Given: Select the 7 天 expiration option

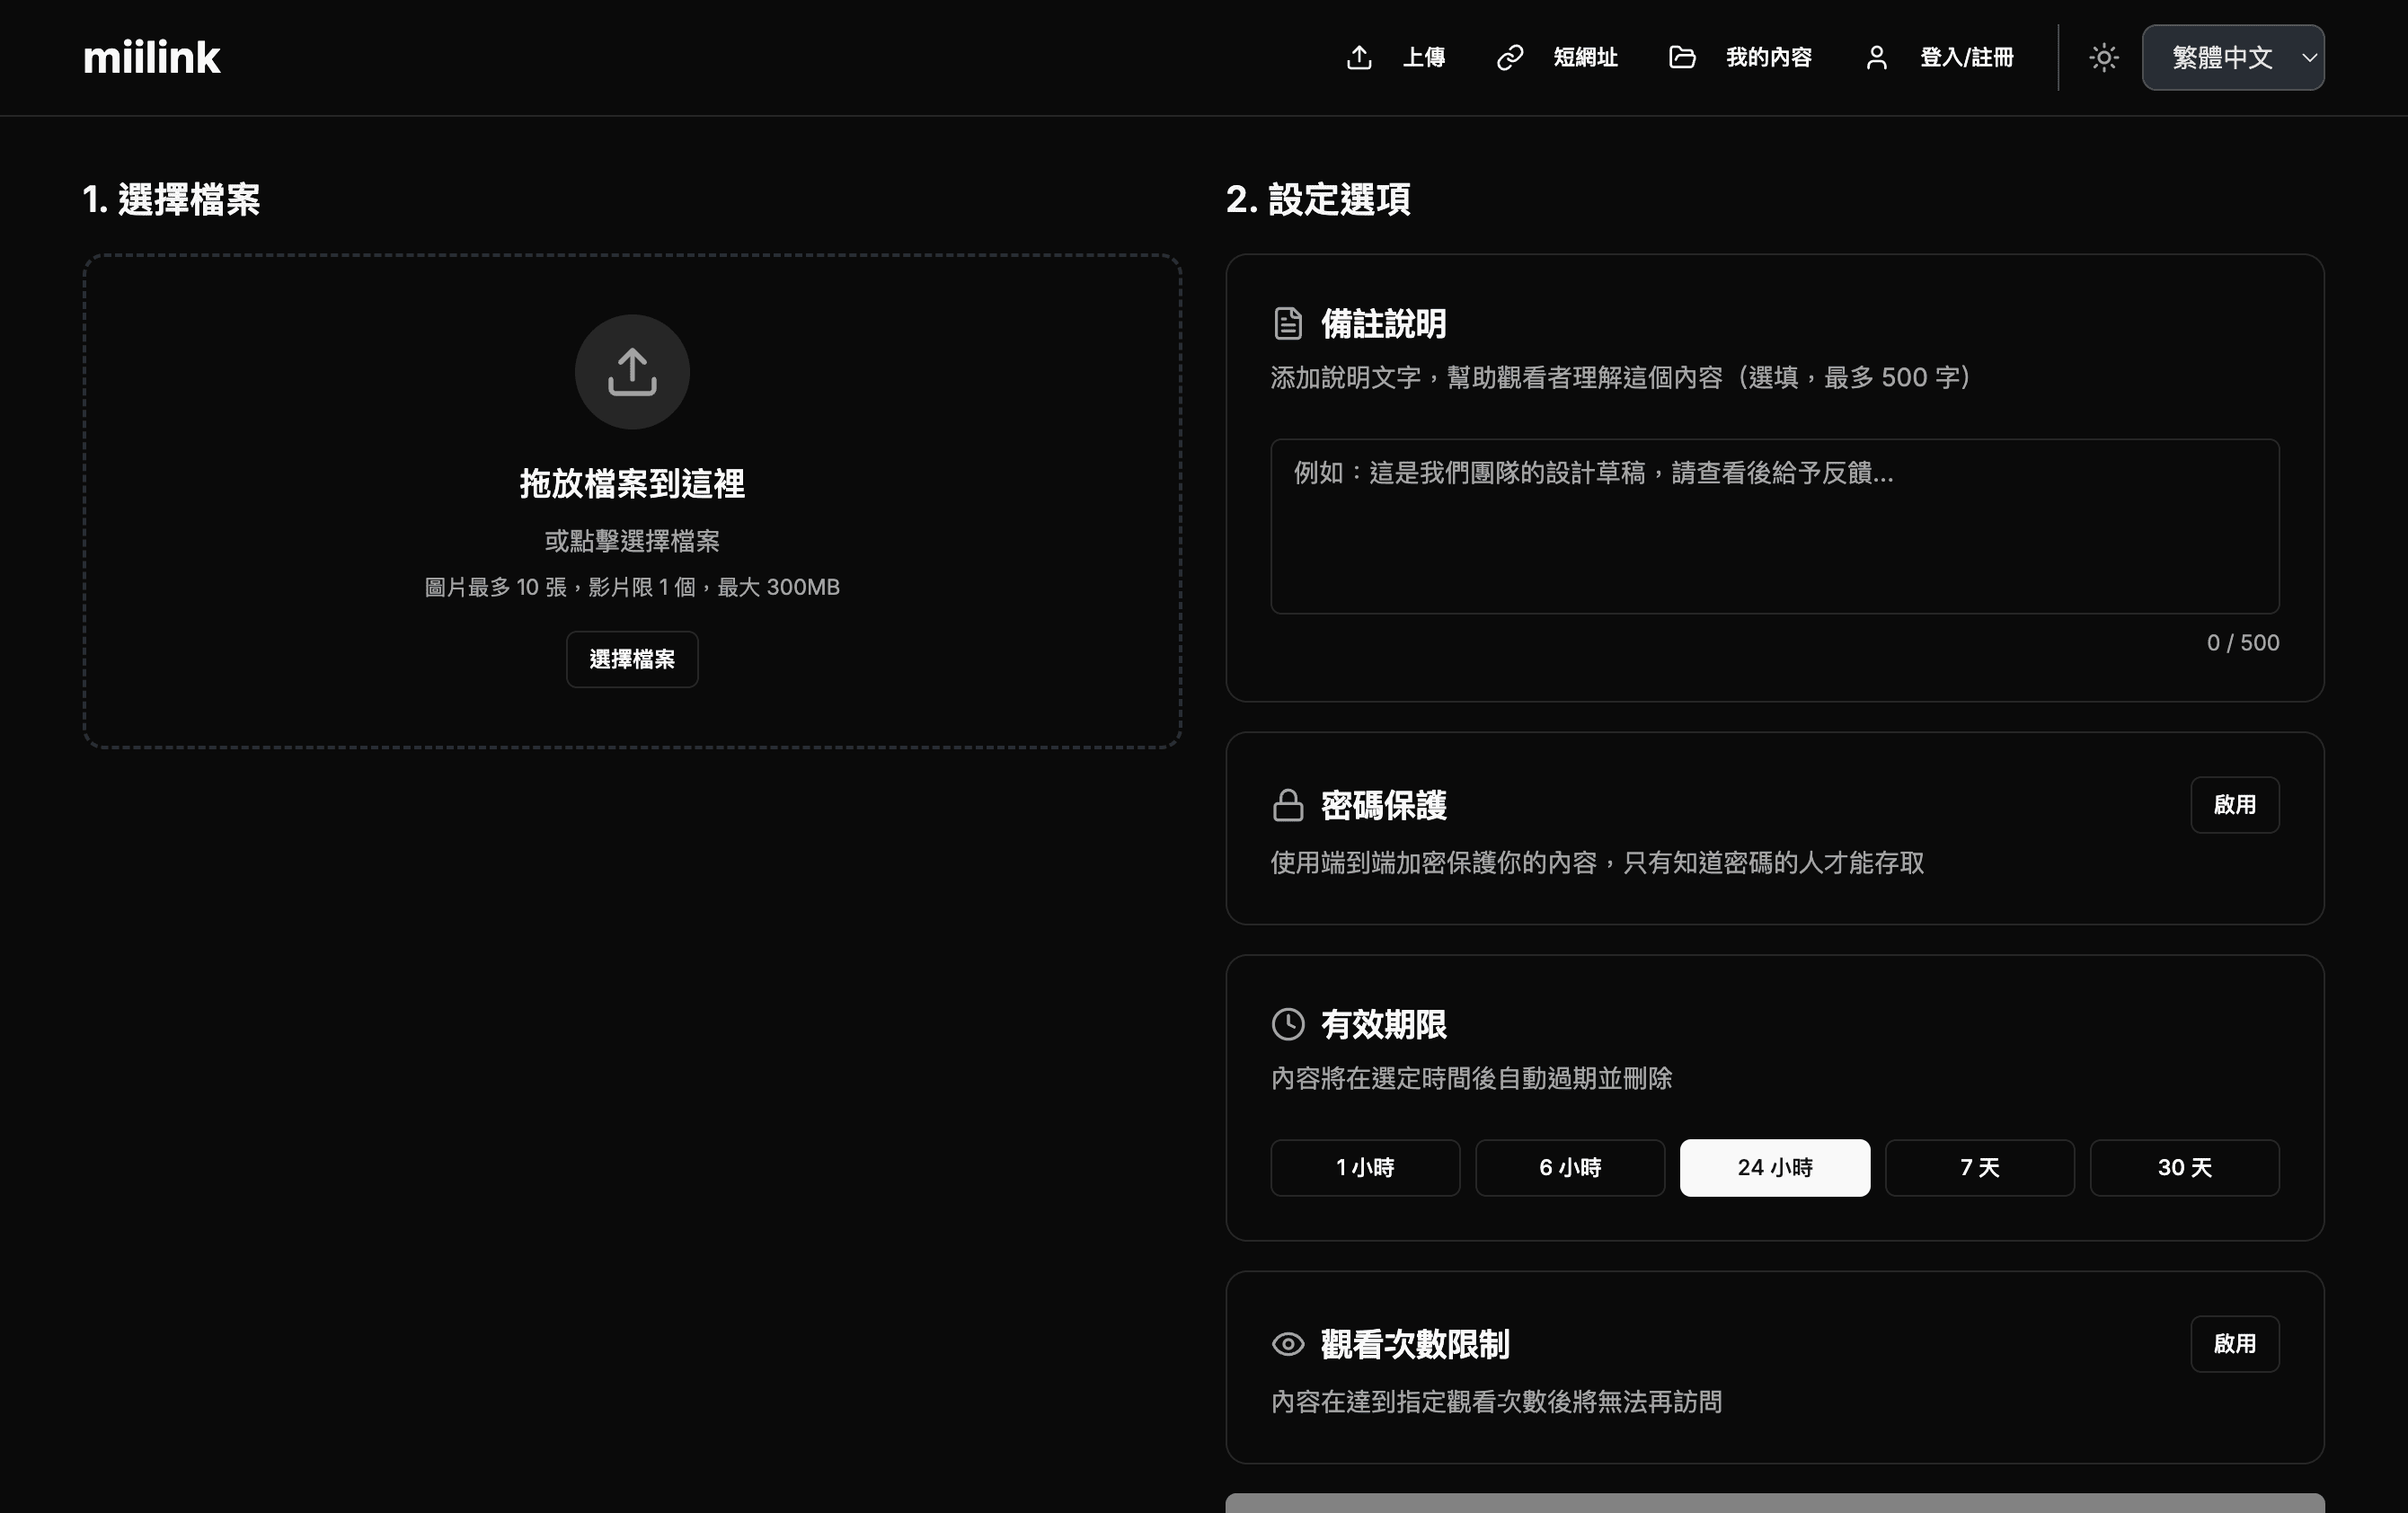Looking at the screenshot, I should (x=1978, y=1167).
